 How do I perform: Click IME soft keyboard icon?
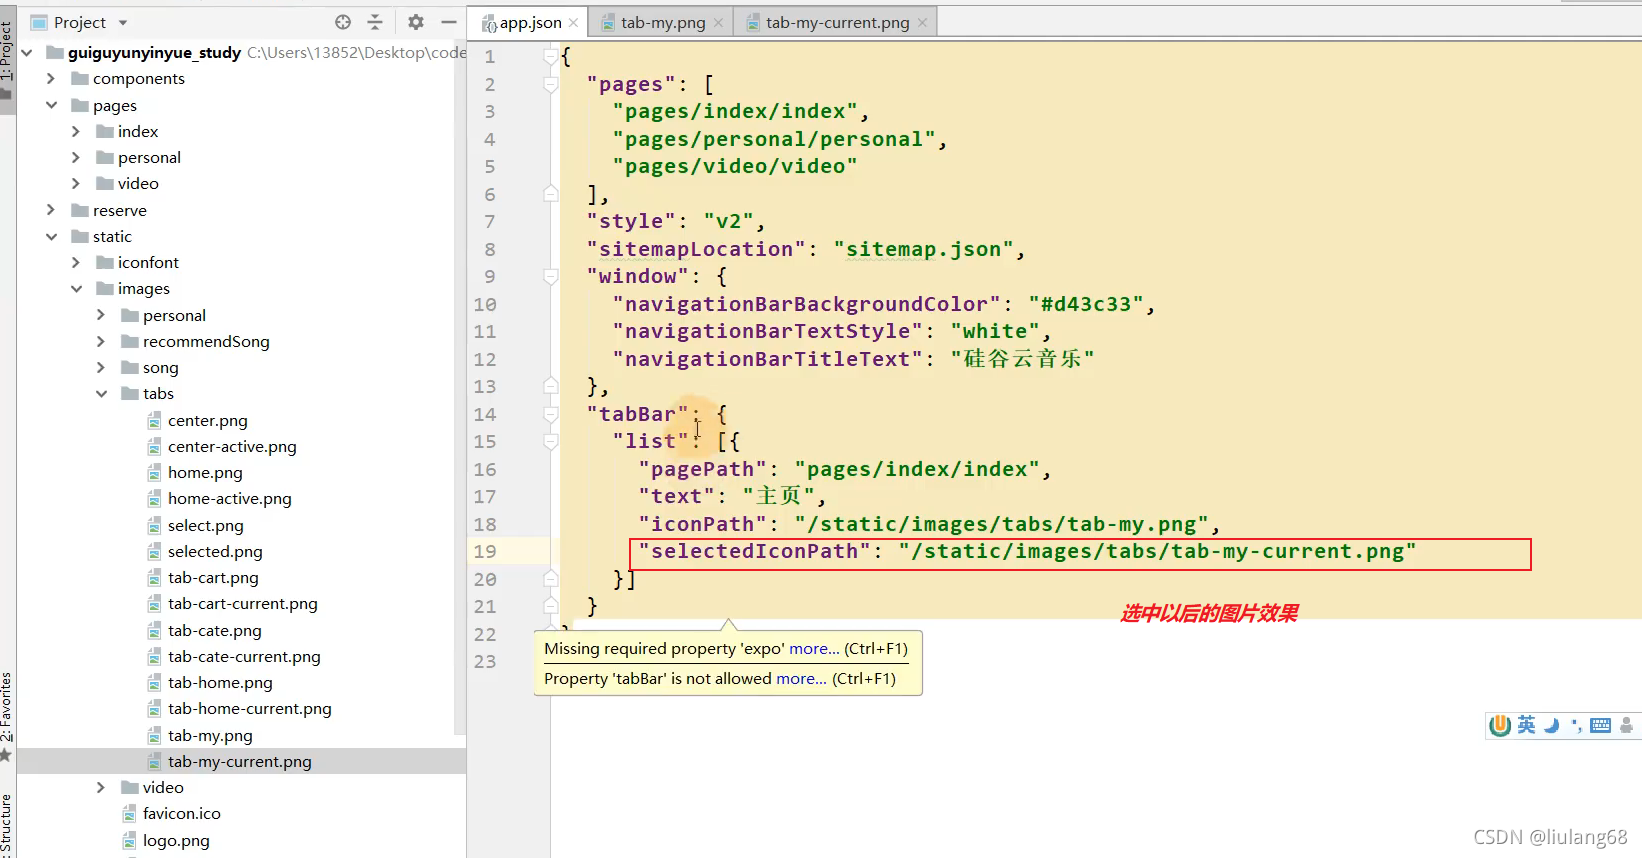1600,725
